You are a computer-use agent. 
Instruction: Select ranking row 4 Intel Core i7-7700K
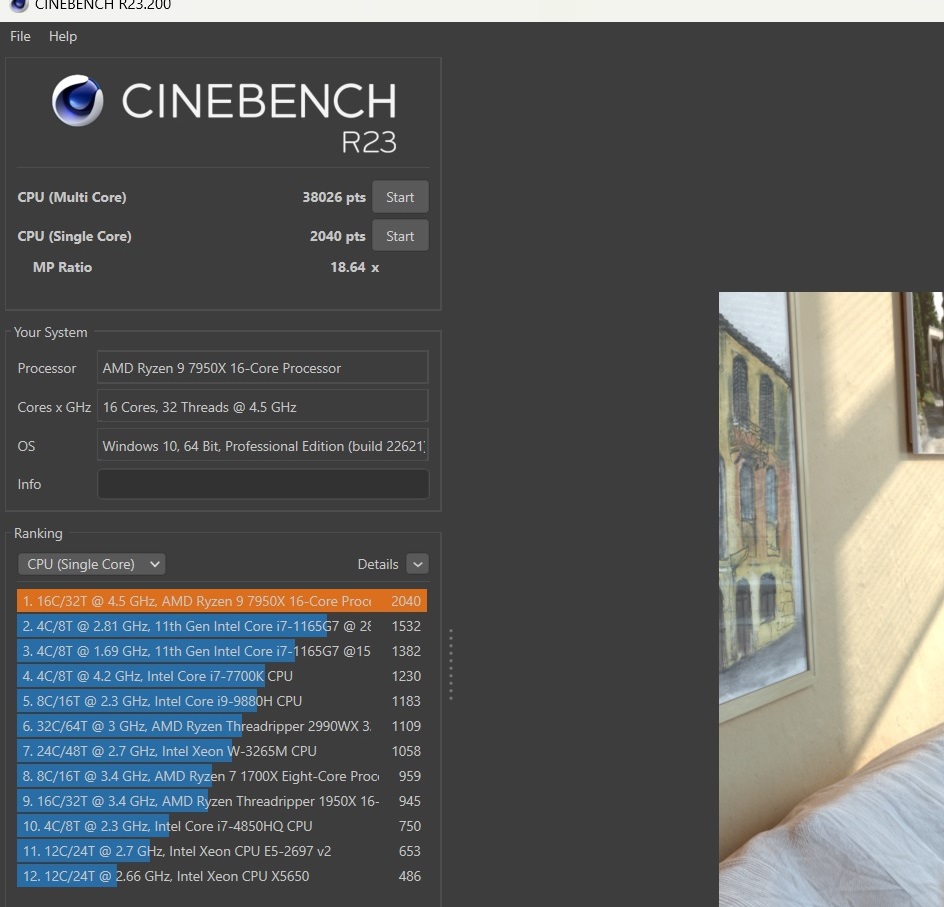(222, 676)
